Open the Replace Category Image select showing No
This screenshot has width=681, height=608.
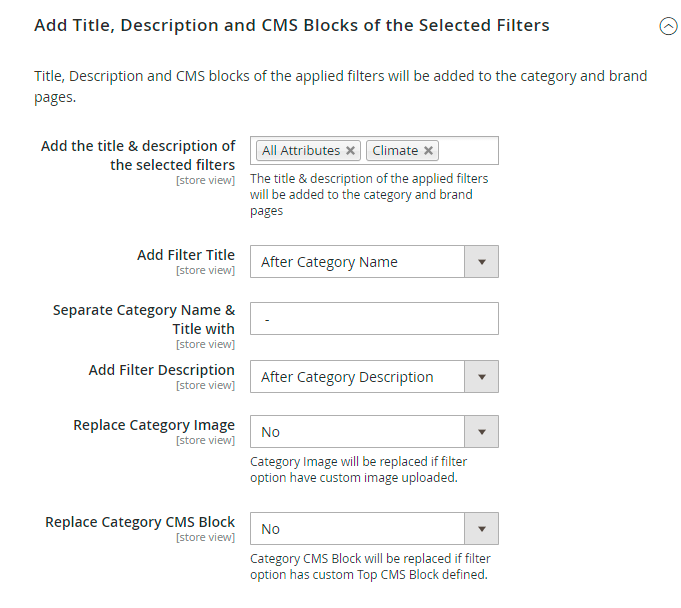pos(358,432)
